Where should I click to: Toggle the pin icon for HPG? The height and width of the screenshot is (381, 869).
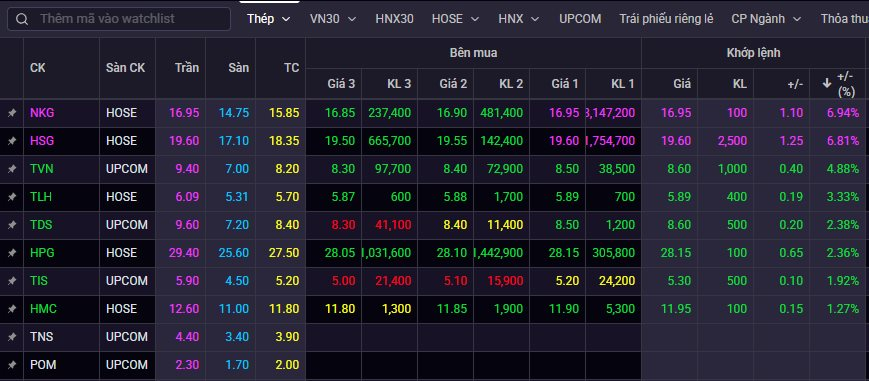12,253
